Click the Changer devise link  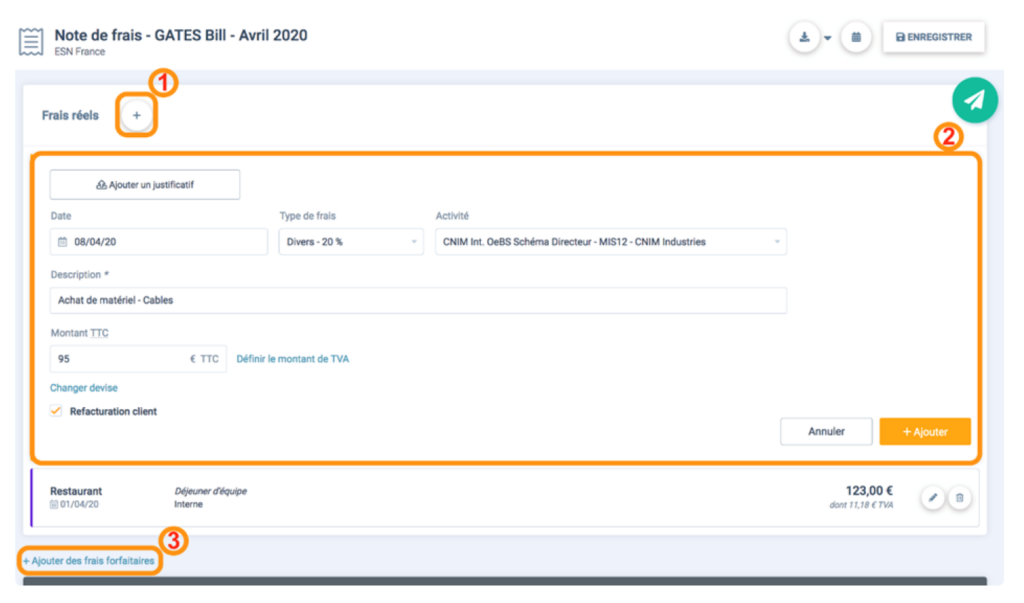pos(84,388)
